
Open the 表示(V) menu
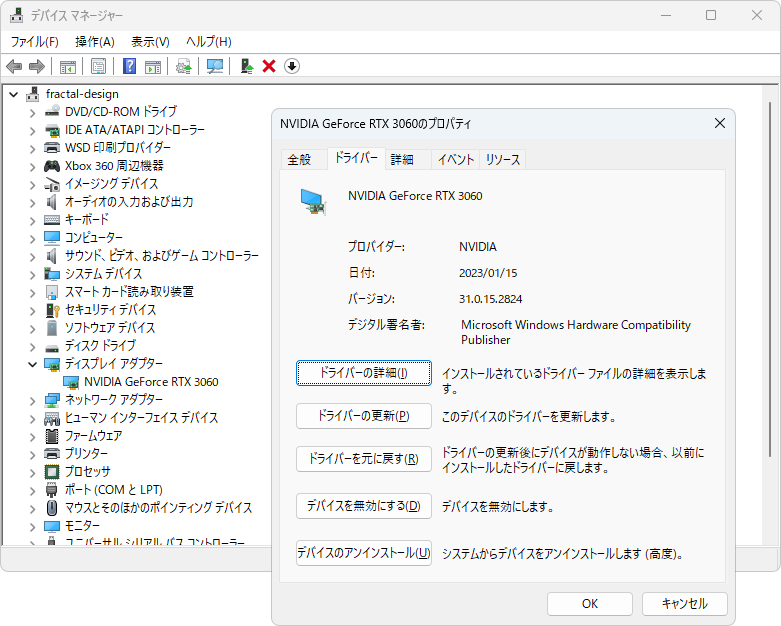150,42
